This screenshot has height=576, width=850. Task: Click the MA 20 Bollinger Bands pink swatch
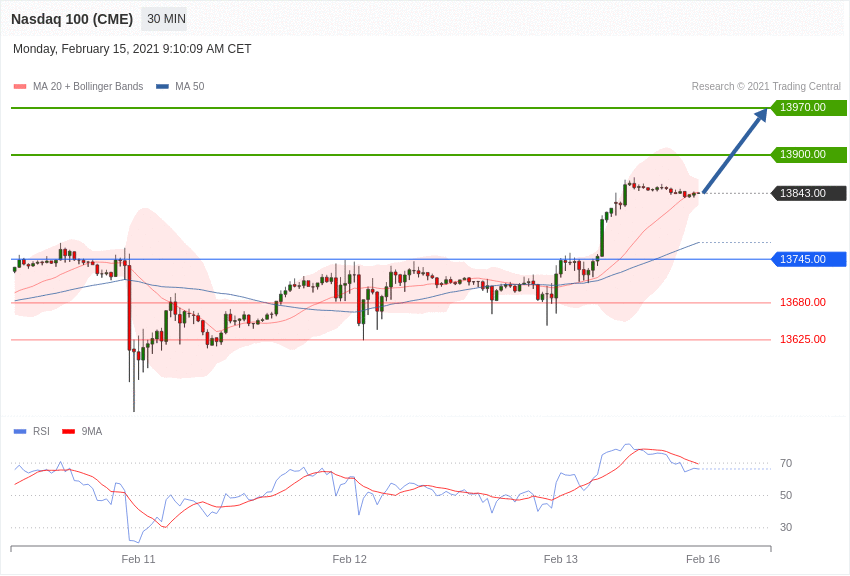(20, 87)
